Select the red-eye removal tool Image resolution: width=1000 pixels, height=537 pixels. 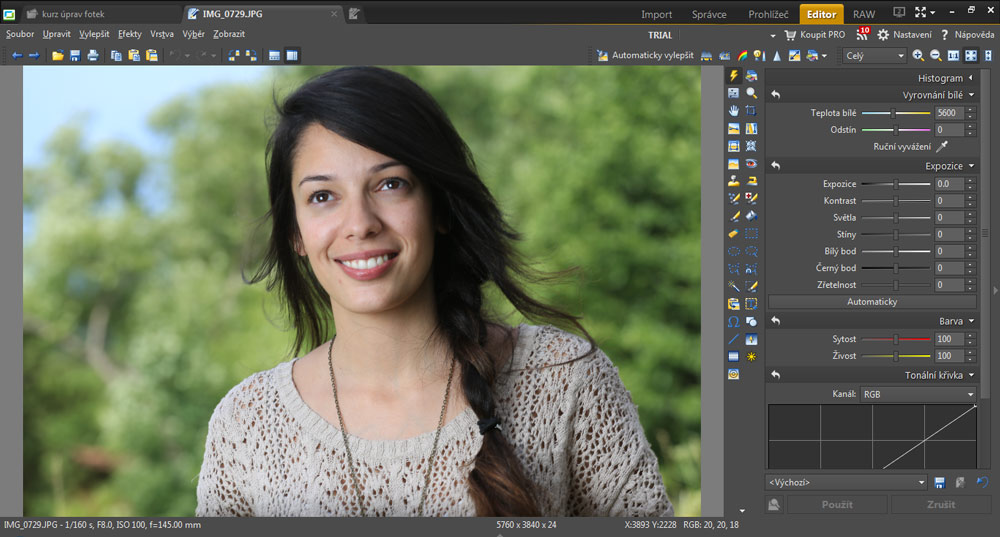click(751, 164)
